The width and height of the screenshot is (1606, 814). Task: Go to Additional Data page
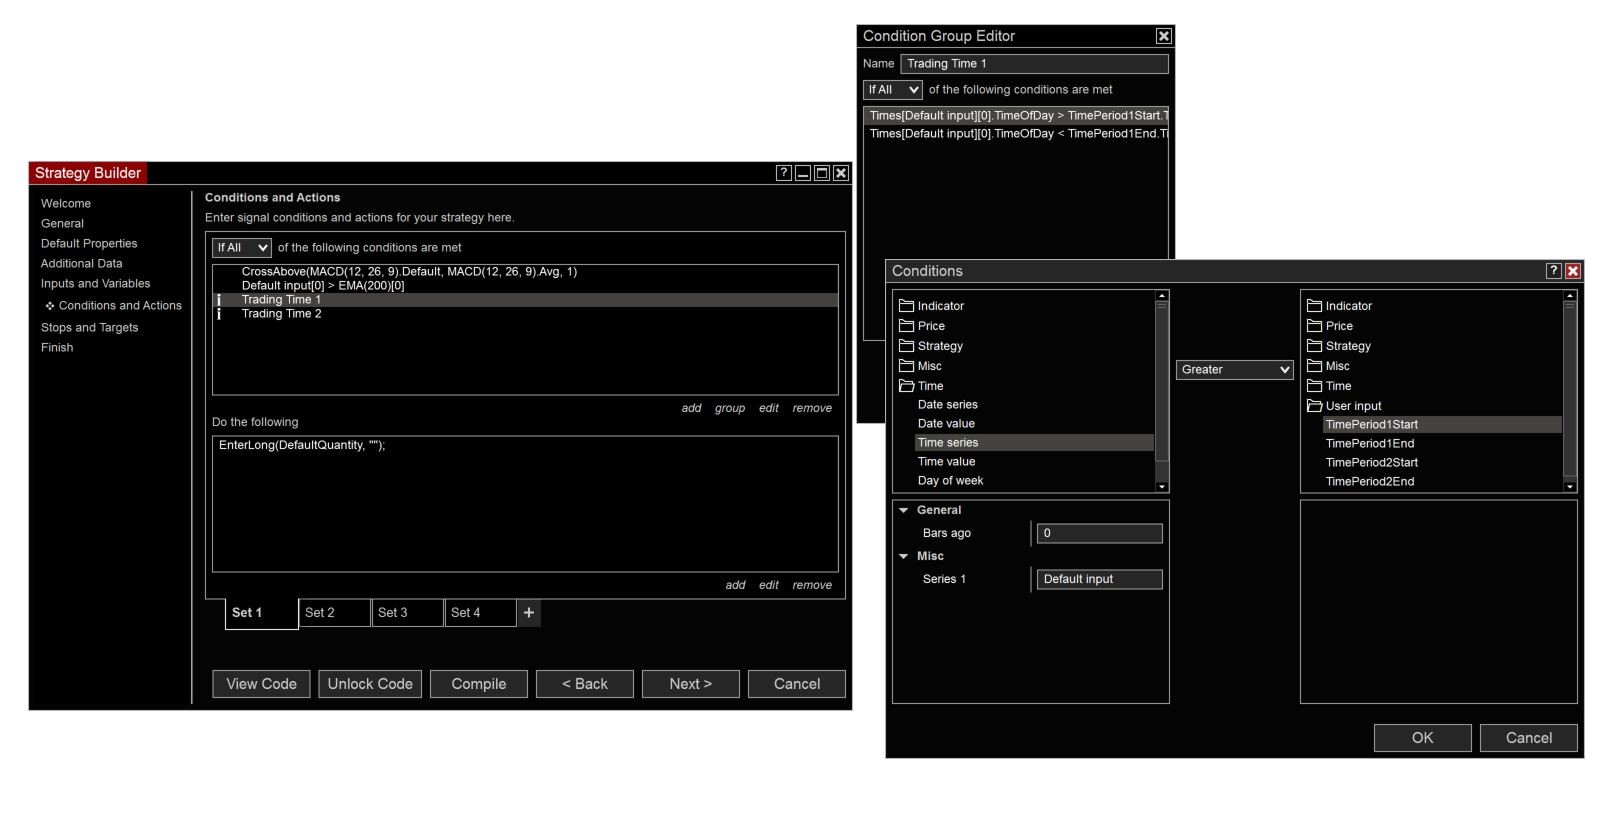[82, 264]
